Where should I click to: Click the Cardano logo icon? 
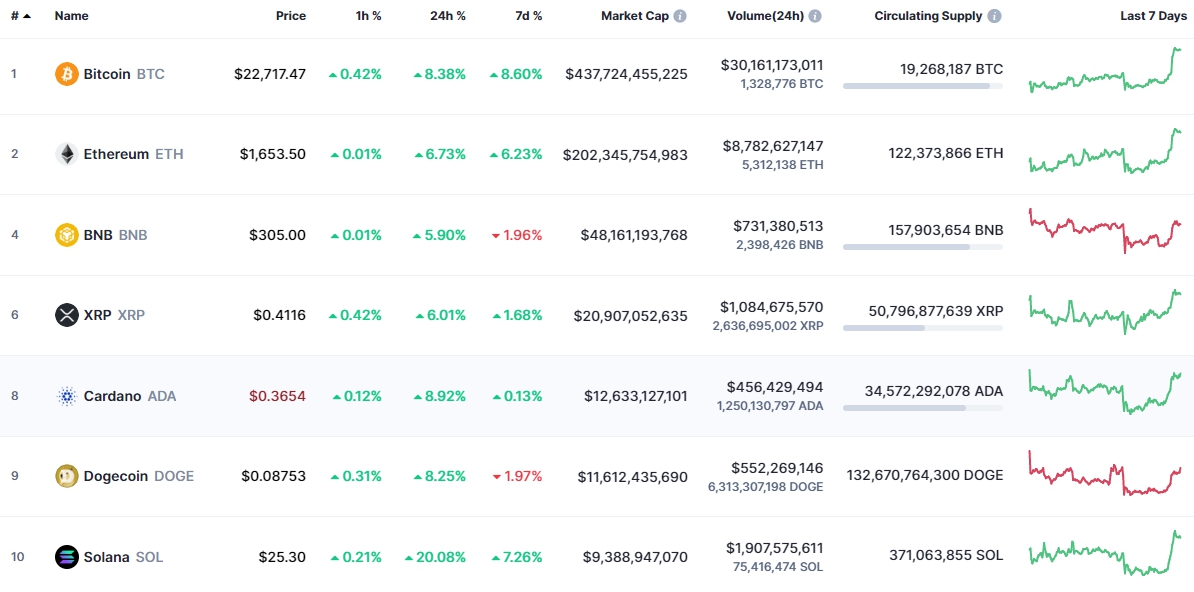pyautogui.click(x=67, y=396)
